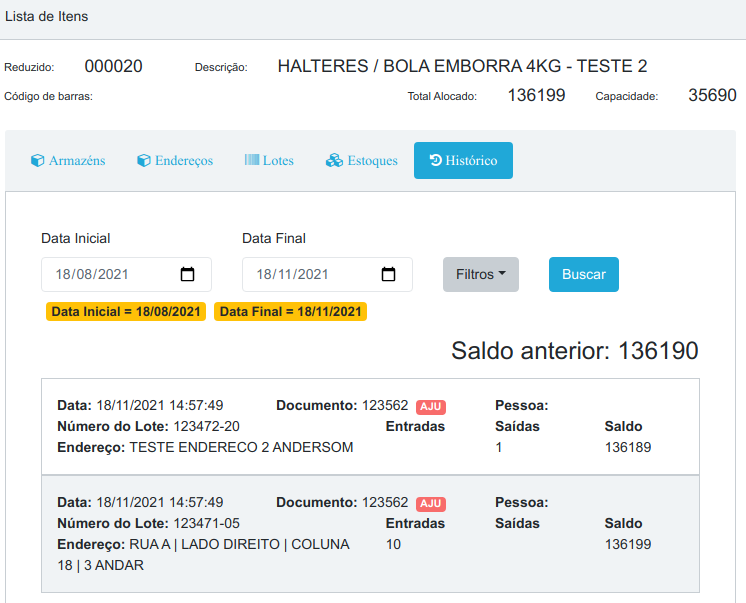Screen dimensions: 746x603
Task: Click saldo value 136199 in second record
Action: [x=628, y=544]
